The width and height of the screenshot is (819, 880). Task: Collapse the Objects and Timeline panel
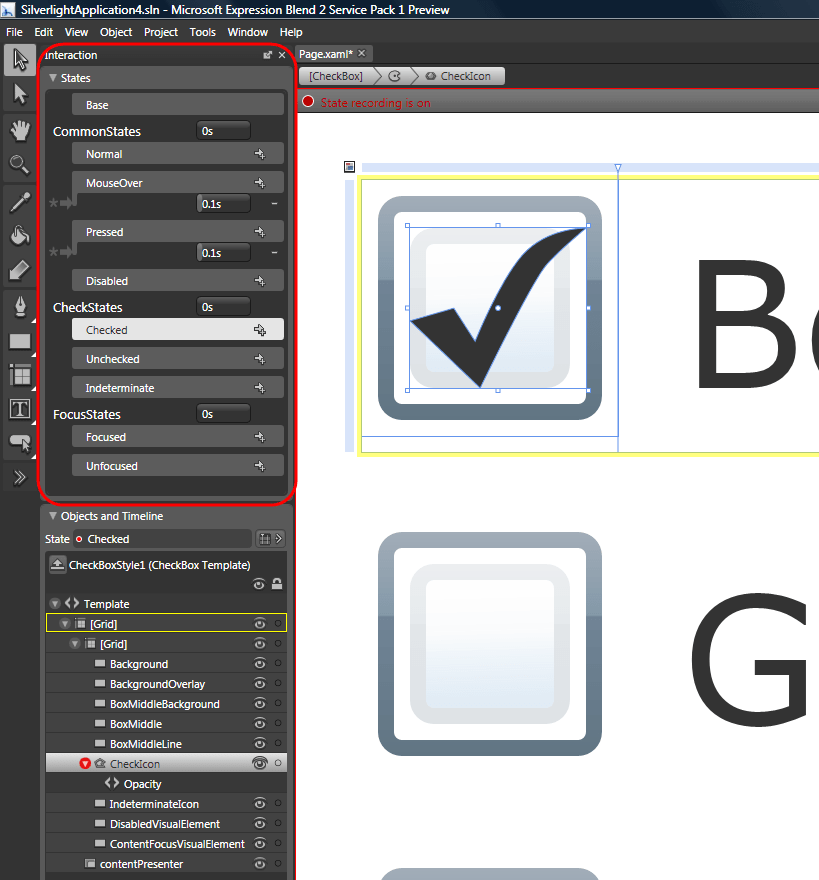[x=52, y=516]
